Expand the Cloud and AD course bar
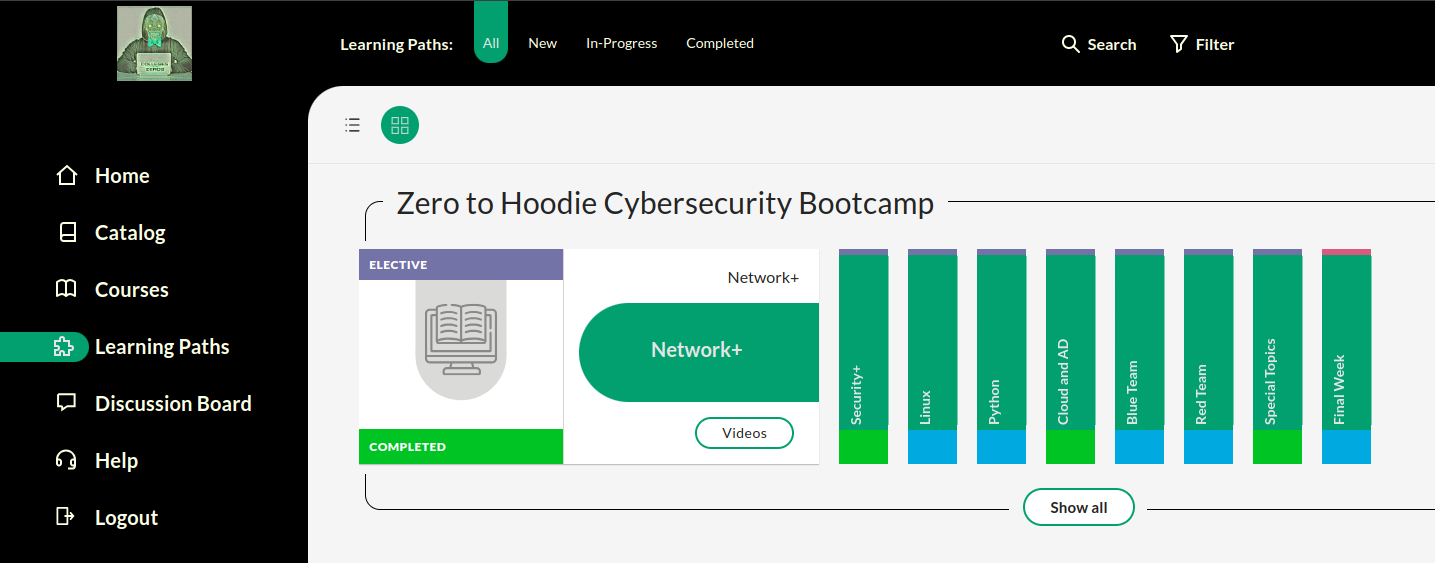Viewport: 1435px width, 563px height. [1071, 356]
